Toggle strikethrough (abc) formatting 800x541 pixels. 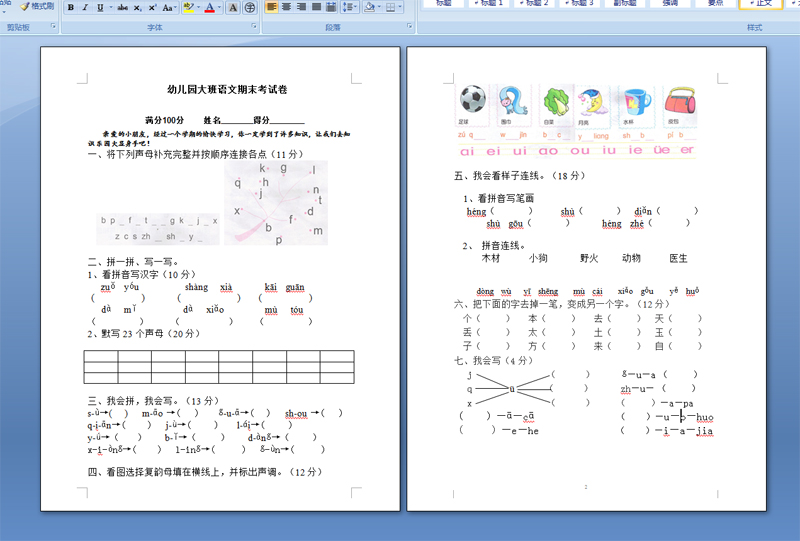tap(123, 7)
